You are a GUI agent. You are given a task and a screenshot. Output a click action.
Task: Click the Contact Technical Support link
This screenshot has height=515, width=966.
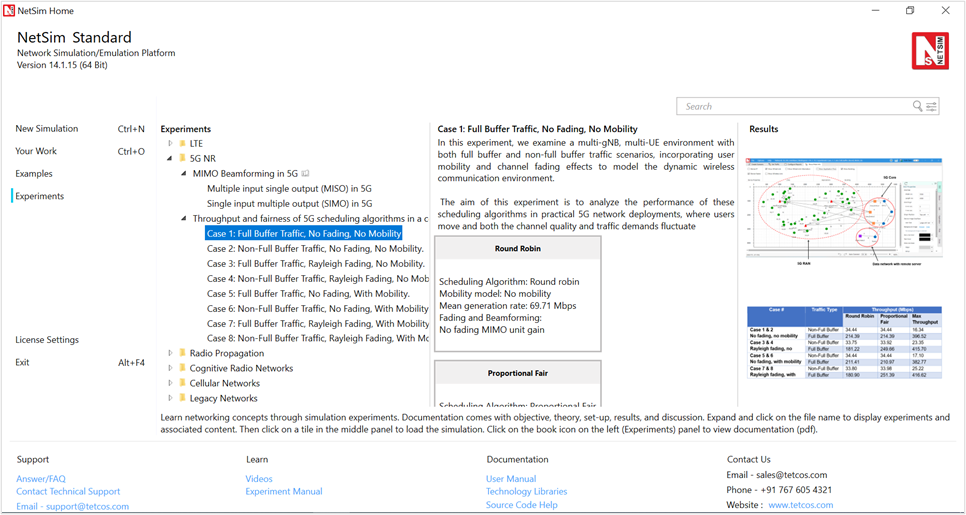[x=68, y=492]
